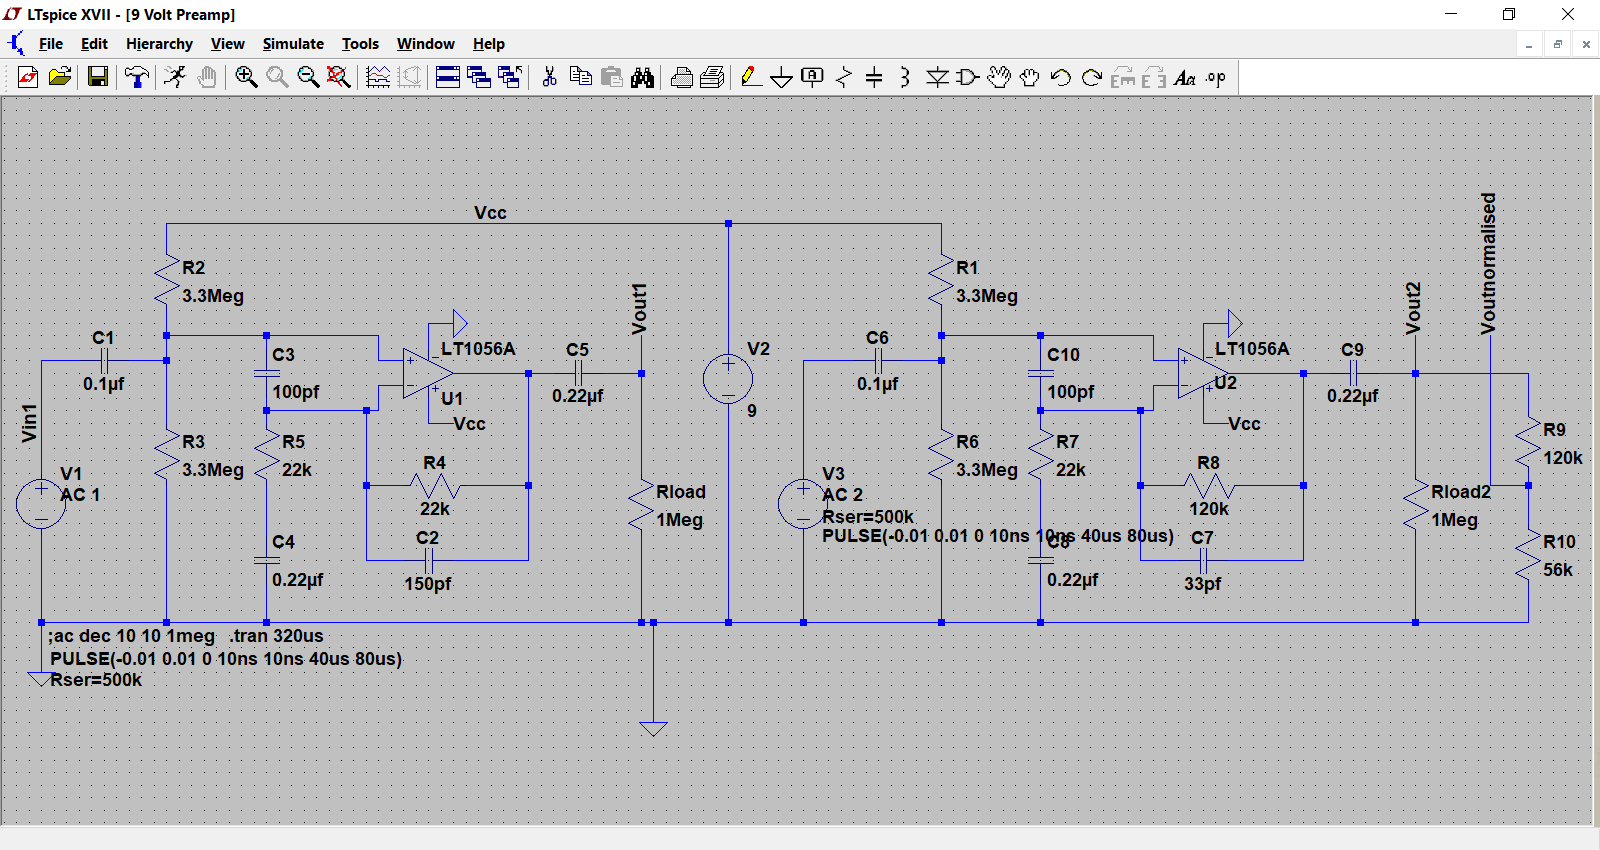
Task: Run the simulation with the running man icon
Action: pos(175,77)
